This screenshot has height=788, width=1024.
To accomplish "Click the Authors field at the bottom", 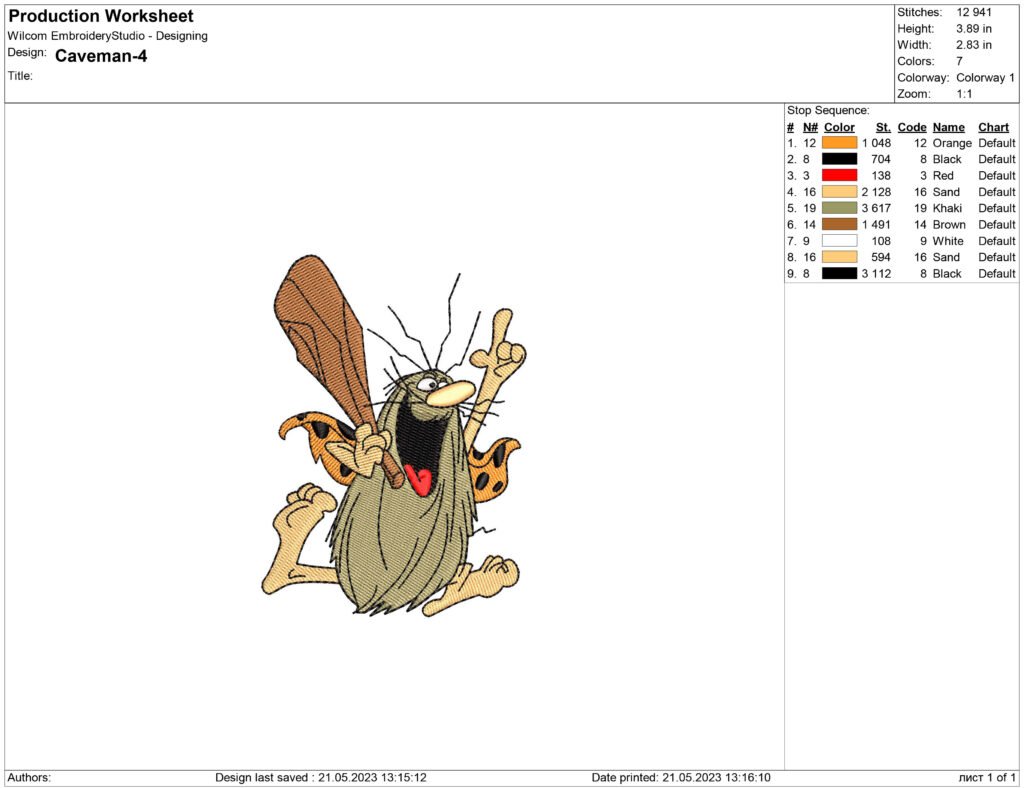I will 25,776.
